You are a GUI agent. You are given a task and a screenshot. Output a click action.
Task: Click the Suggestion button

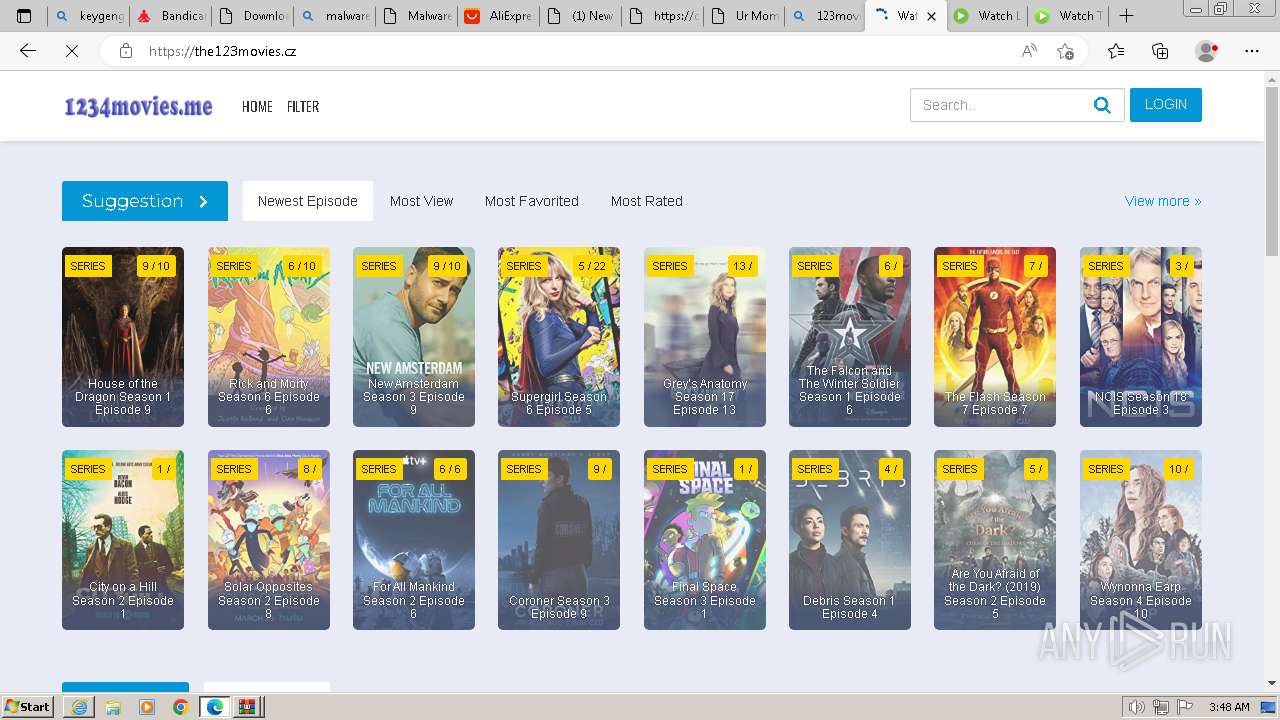145,201
